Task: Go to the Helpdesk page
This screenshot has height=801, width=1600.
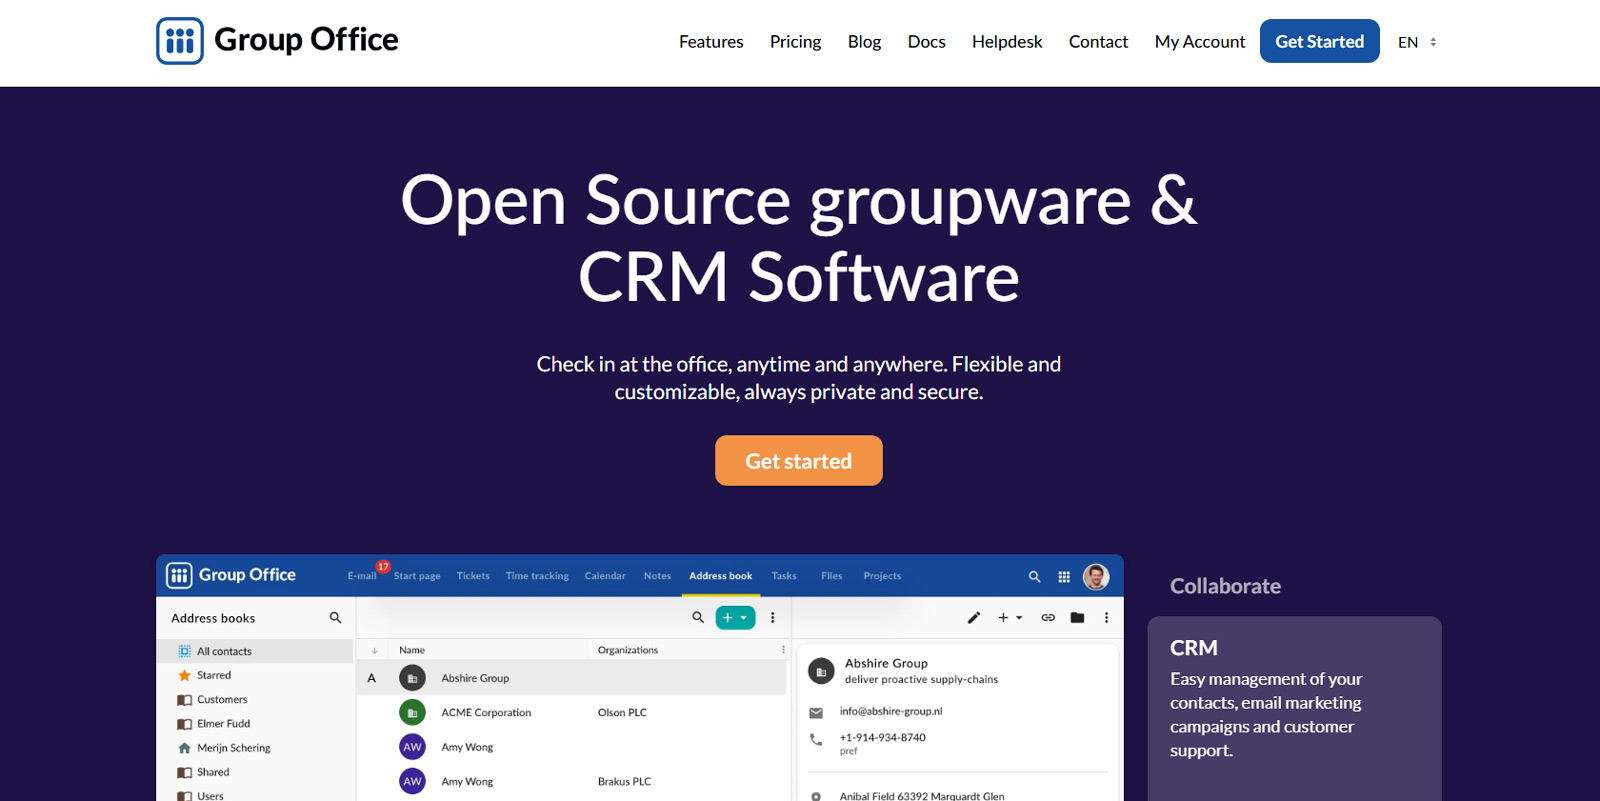Action: click(x=1007, y=42)
